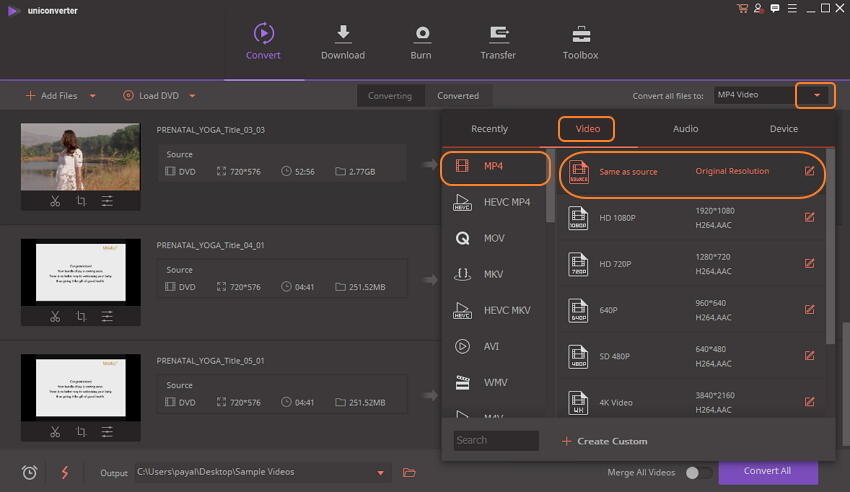Viewport: 850px width, 492px height.
Task: Switch to the Converting tab
Action: (390, 96)
